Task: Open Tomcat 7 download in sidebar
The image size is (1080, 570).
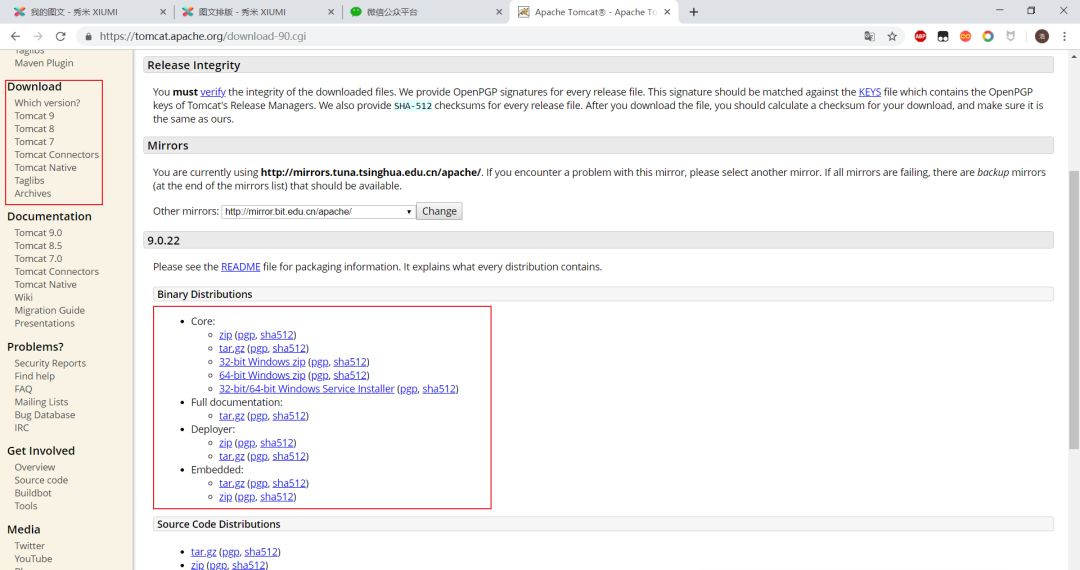Action: [x=34, y=142]
